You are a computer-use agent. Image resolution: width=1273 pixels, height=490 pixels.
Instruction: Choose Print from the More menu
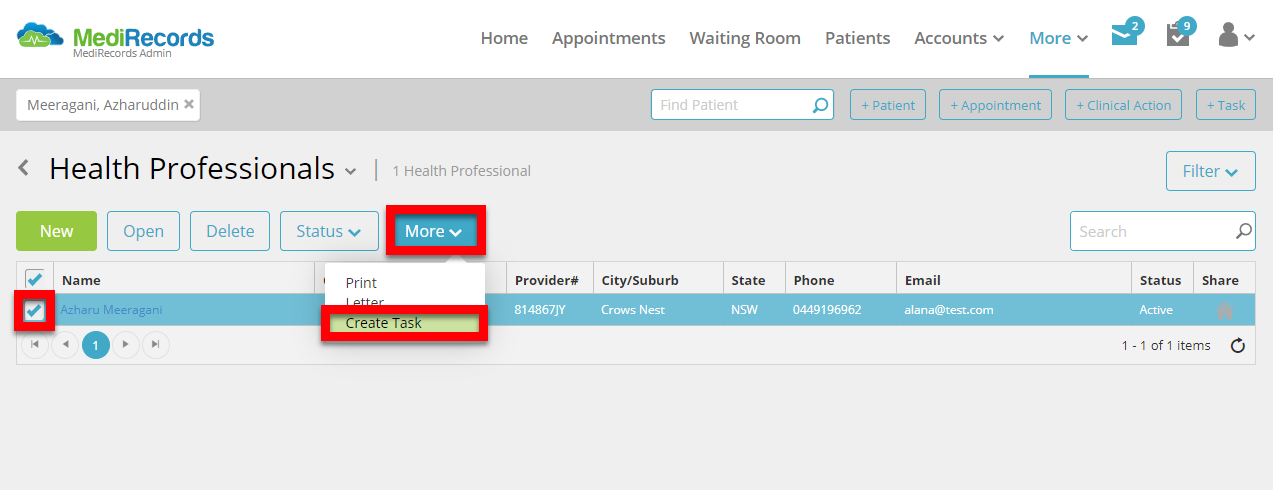361,283
